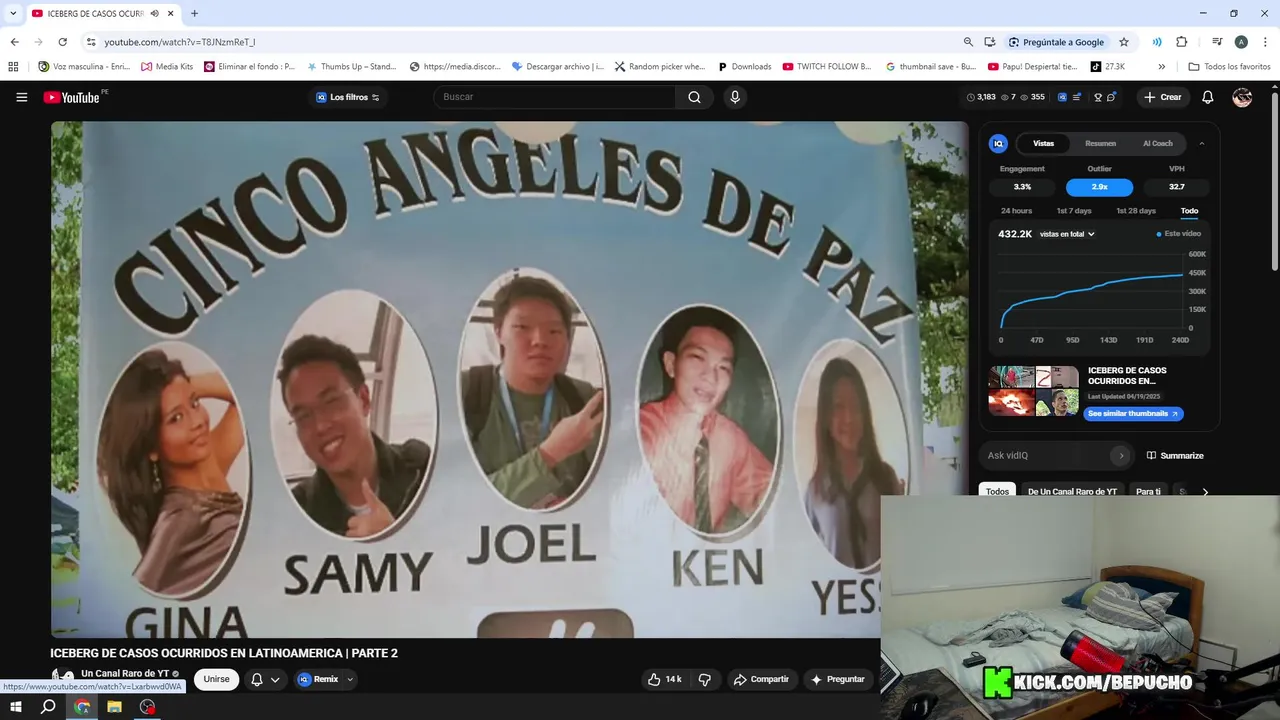Click the Summarize button

click(1175, 455)
